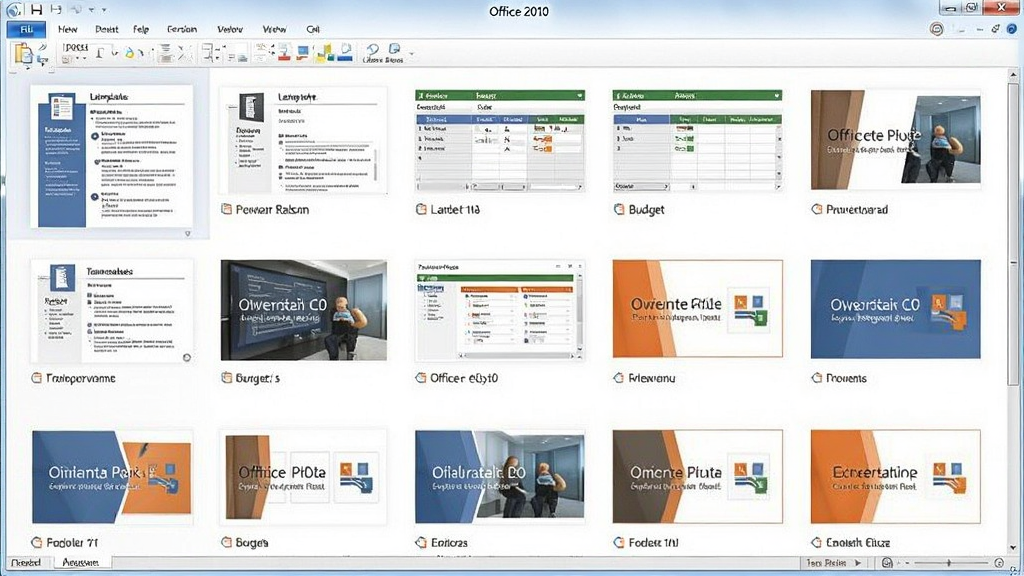
Task: Select the Prowert Ralson document thumbnail
Action: click(x=303, y=140)
